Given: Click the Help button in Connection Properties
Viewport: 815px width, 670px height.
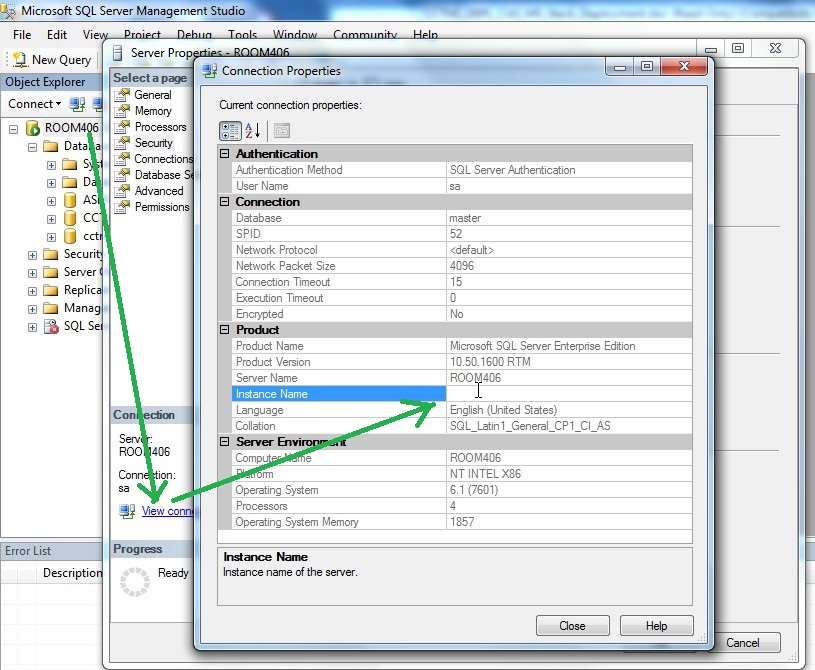Looking at the screenshot, I should click(x=656, y=626).
